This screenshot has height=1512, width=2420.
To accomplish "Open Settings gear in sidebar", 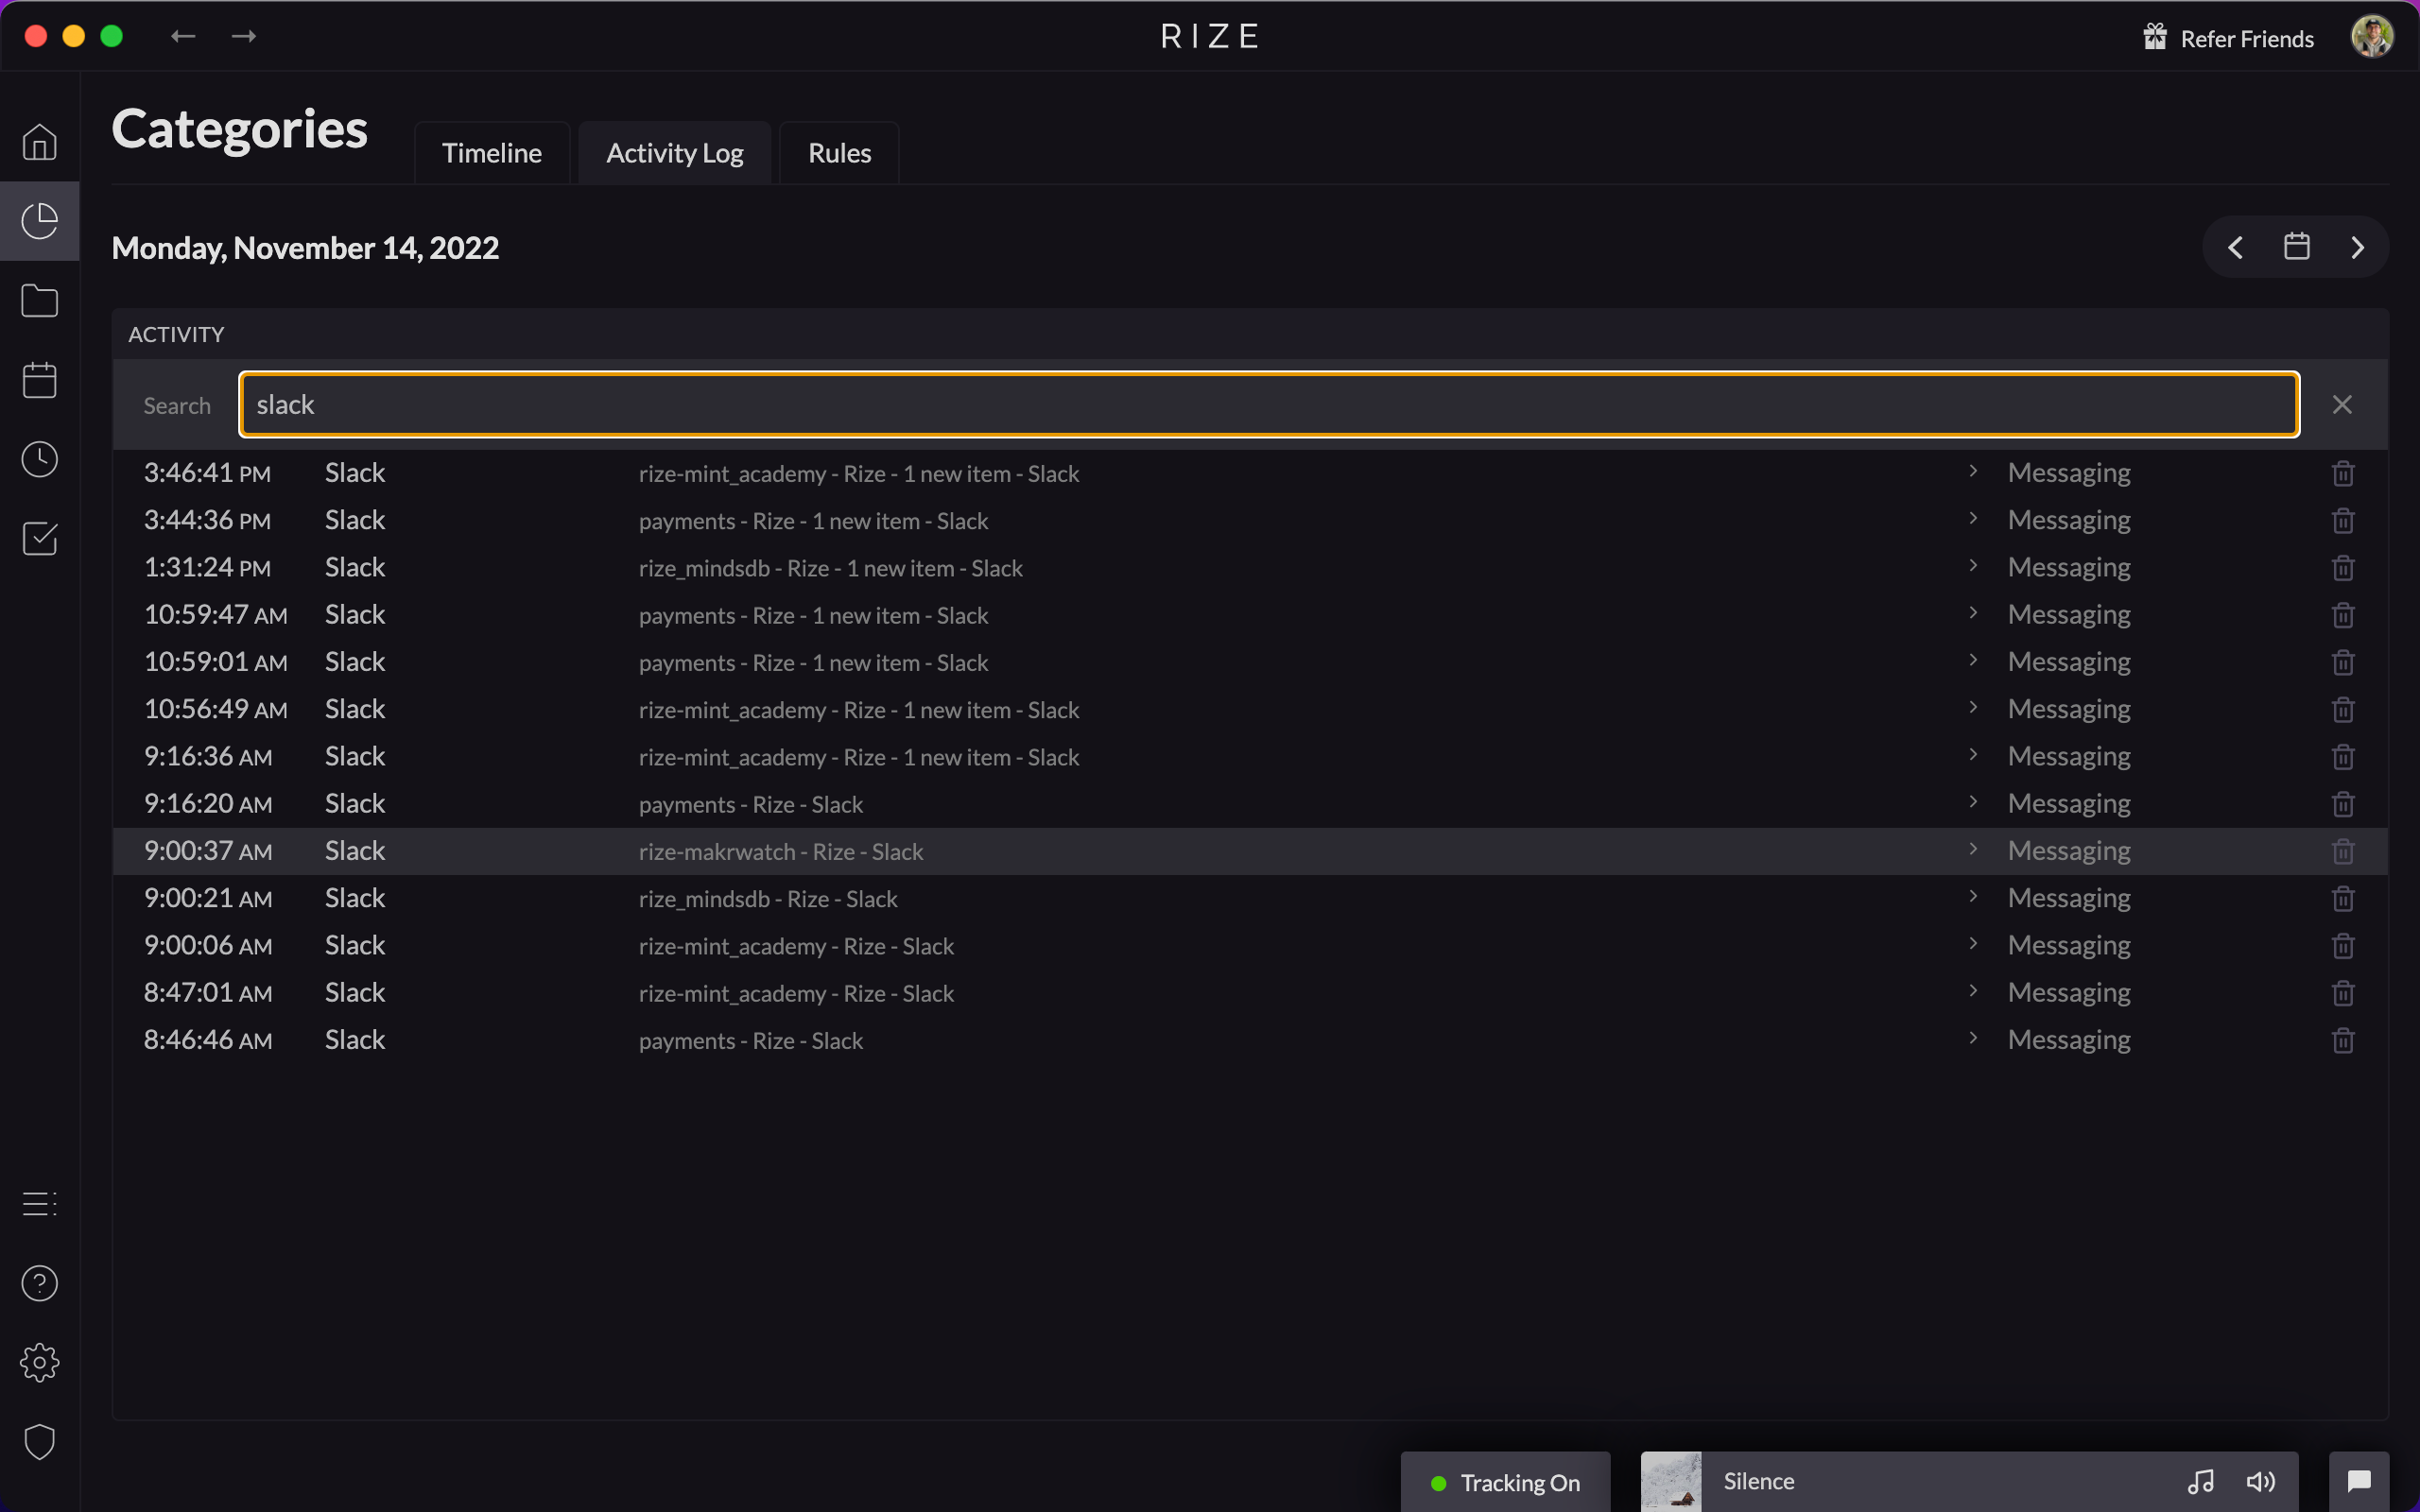I will (x=39, y=1363).
